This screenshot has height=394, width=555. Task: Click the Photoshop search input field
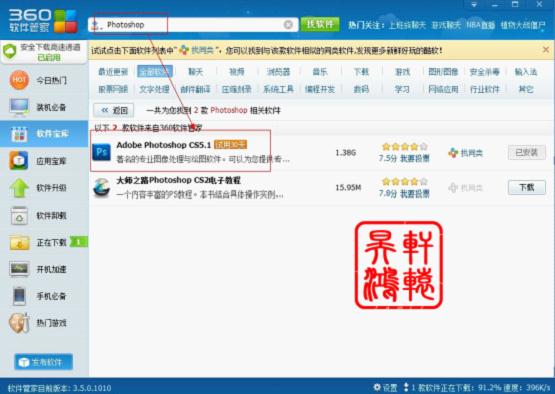click(193, 25)
